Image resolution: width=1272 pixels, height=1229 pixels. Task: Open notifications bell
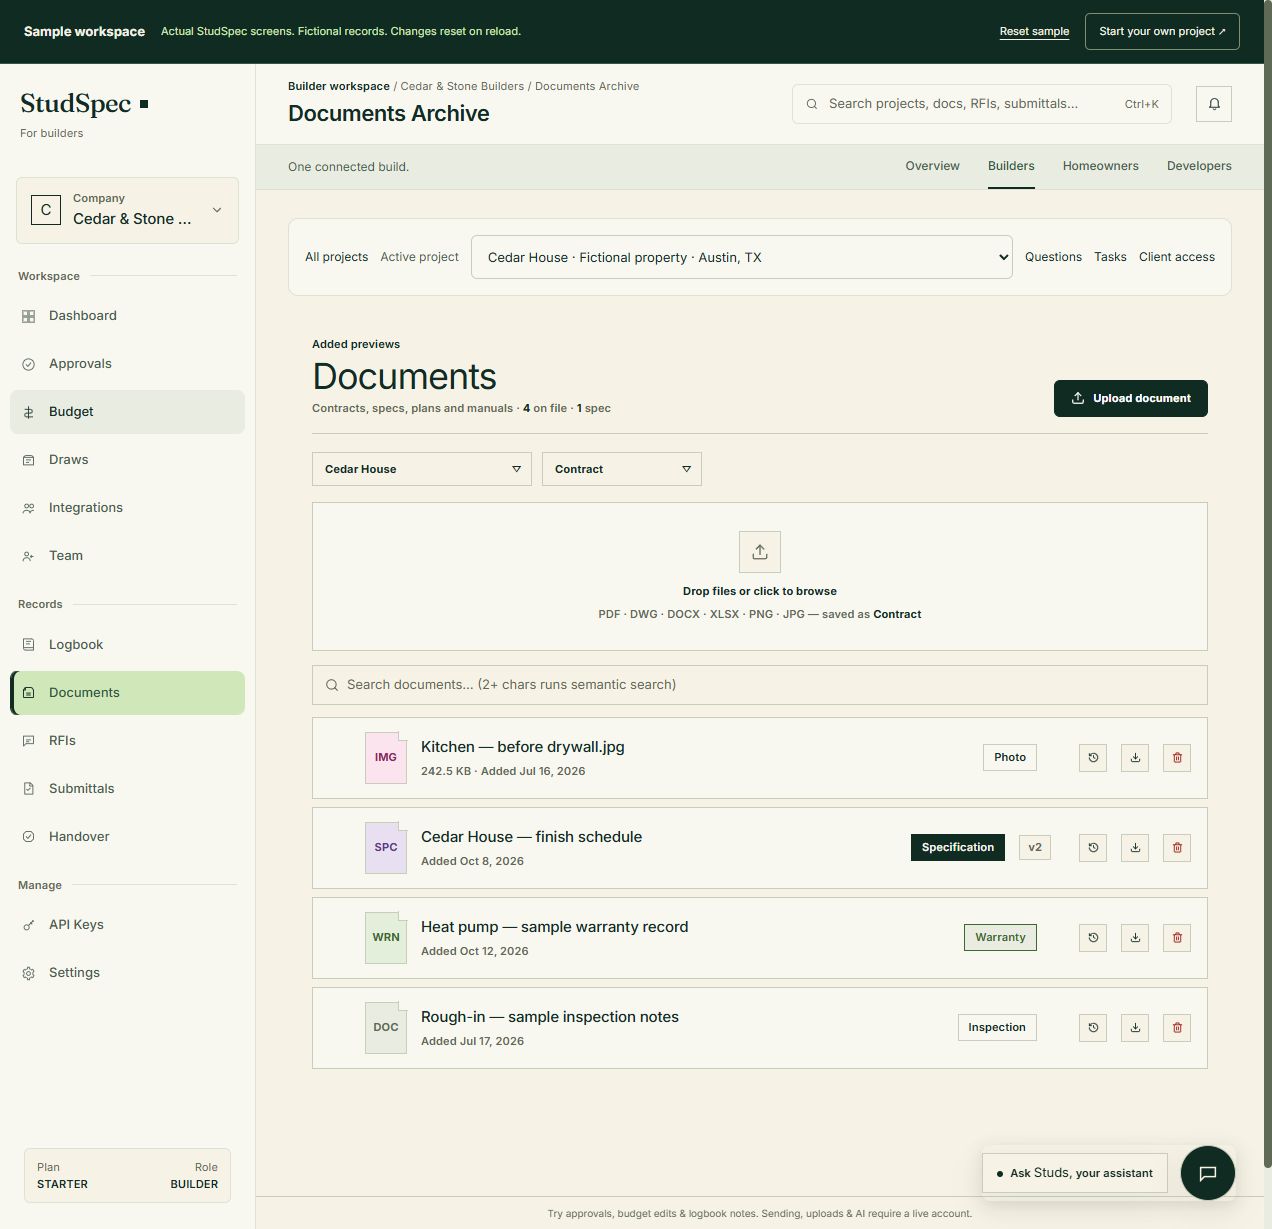pyautogui.click(x=1214, y=104)
